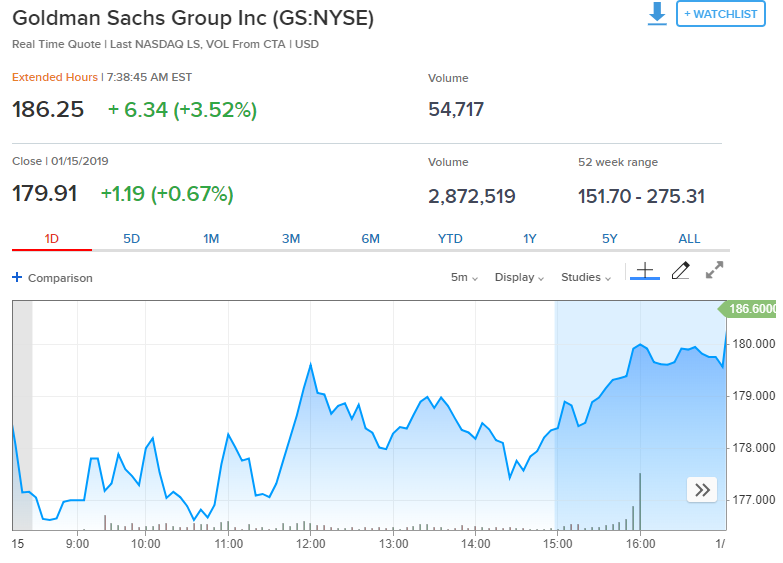Open the 5m interval dropdown
The image size is (783, 563).
tap(464, 277)
